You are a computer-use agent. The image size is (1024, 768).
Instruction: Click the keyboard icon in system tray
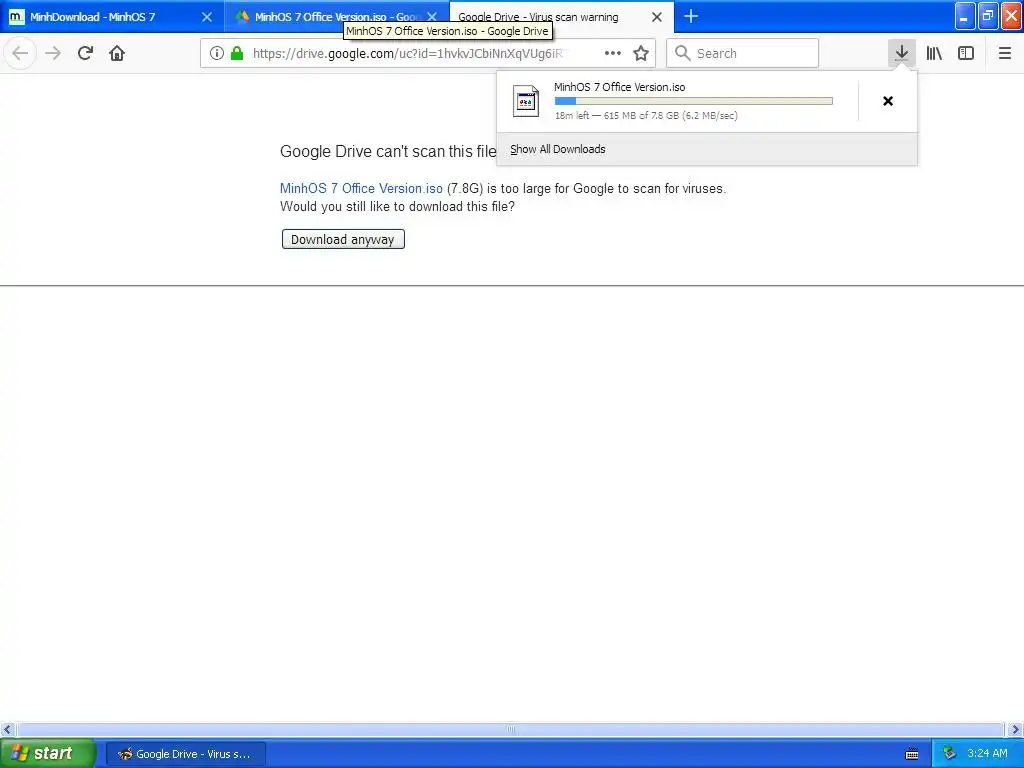(912, 754)
